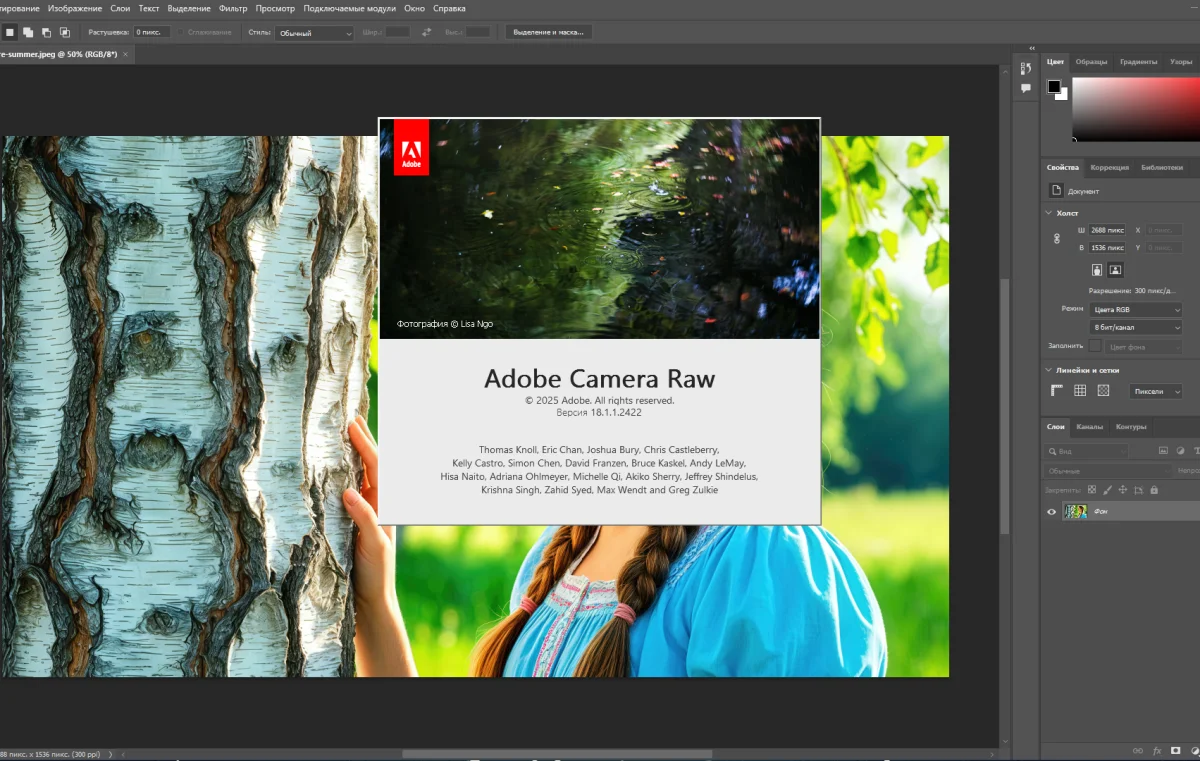The height and width of the screenshot is (761, 1200).
Task: Hide the Фон layer with eye icon
Action: click(x=1051, y=512)
